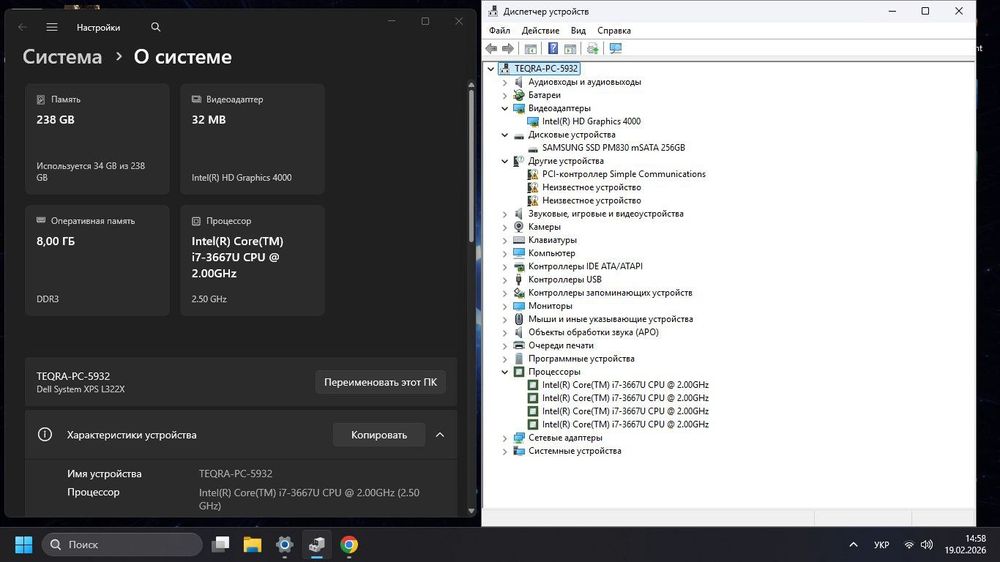Select the first Неизвестное устройство entry
The image size is (1000, 562).
pos(591,188)
